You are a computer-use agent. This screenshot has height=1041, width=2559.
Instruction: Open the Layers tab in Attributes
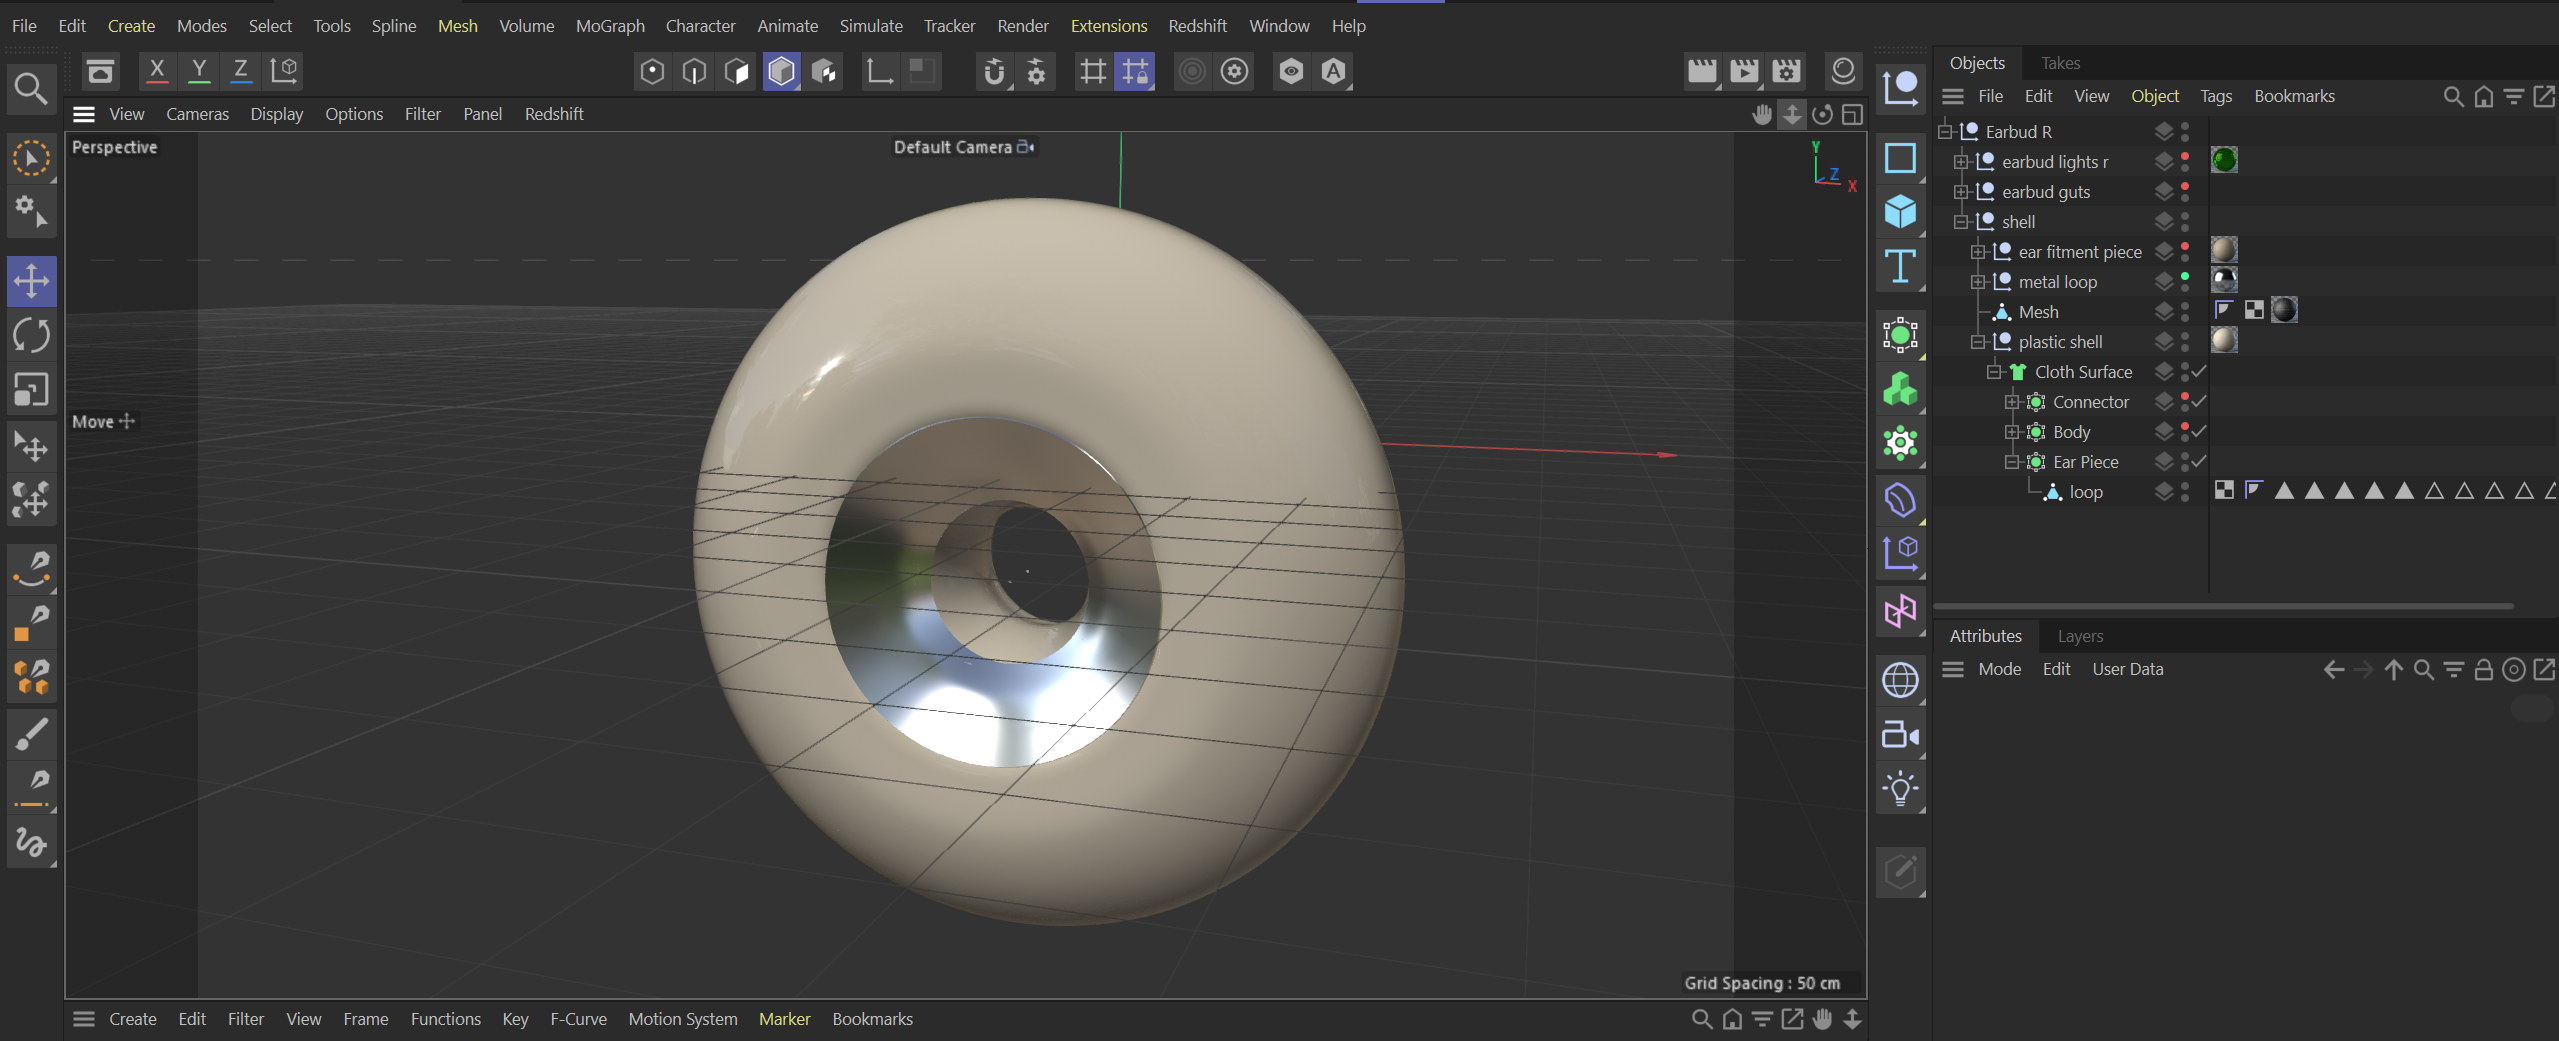click(2080, 636)
